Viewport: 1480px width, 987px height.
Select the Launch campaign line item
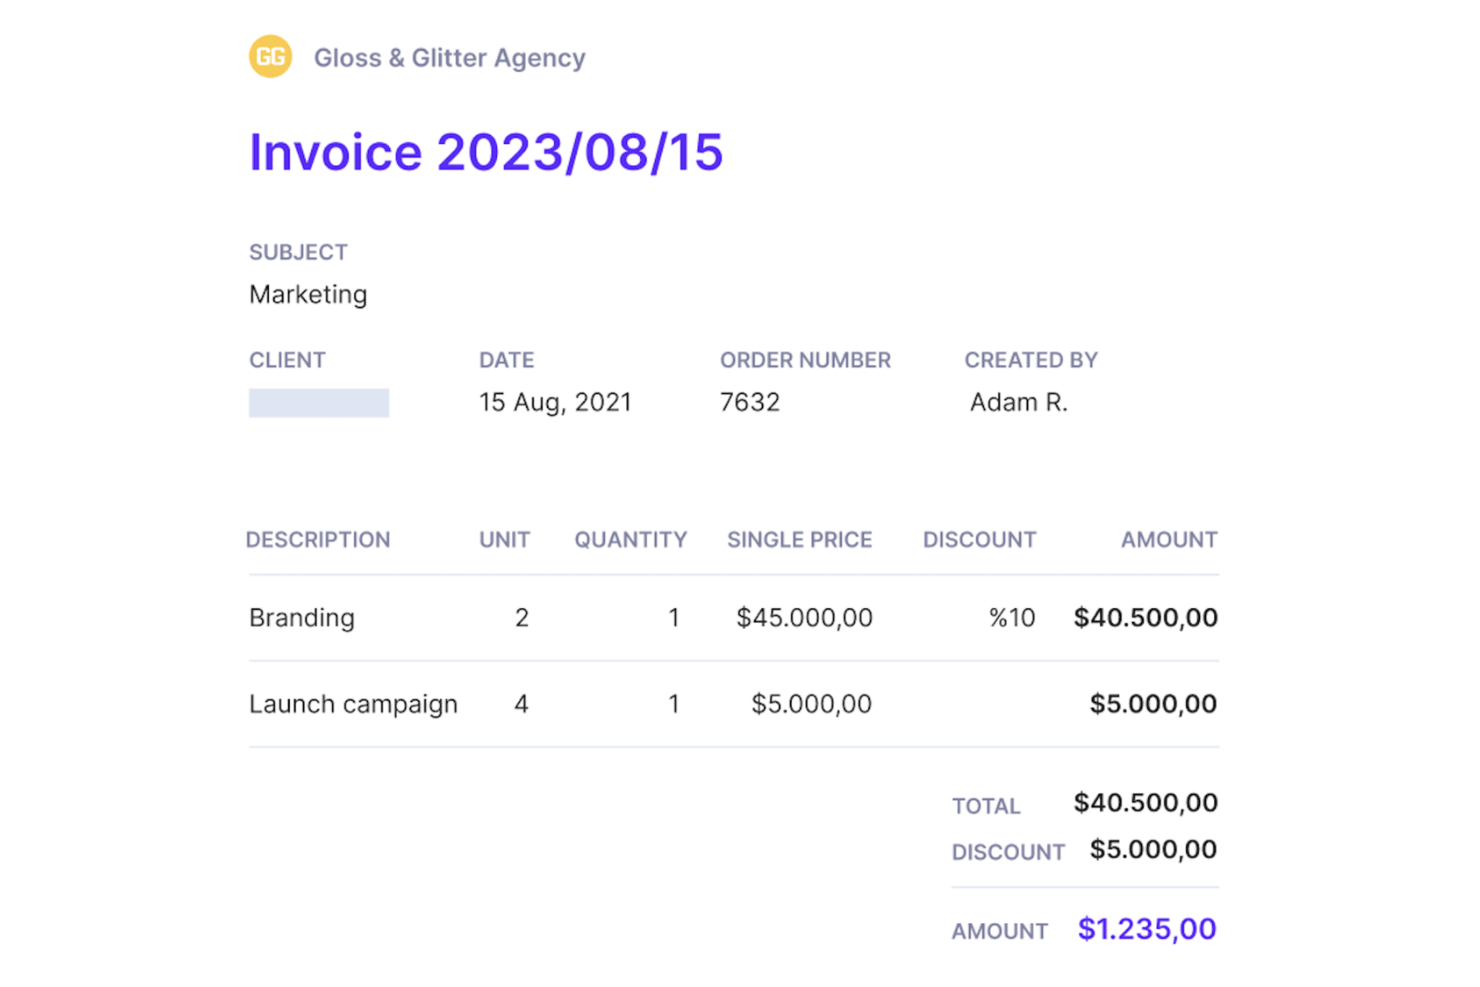point(353,704)
